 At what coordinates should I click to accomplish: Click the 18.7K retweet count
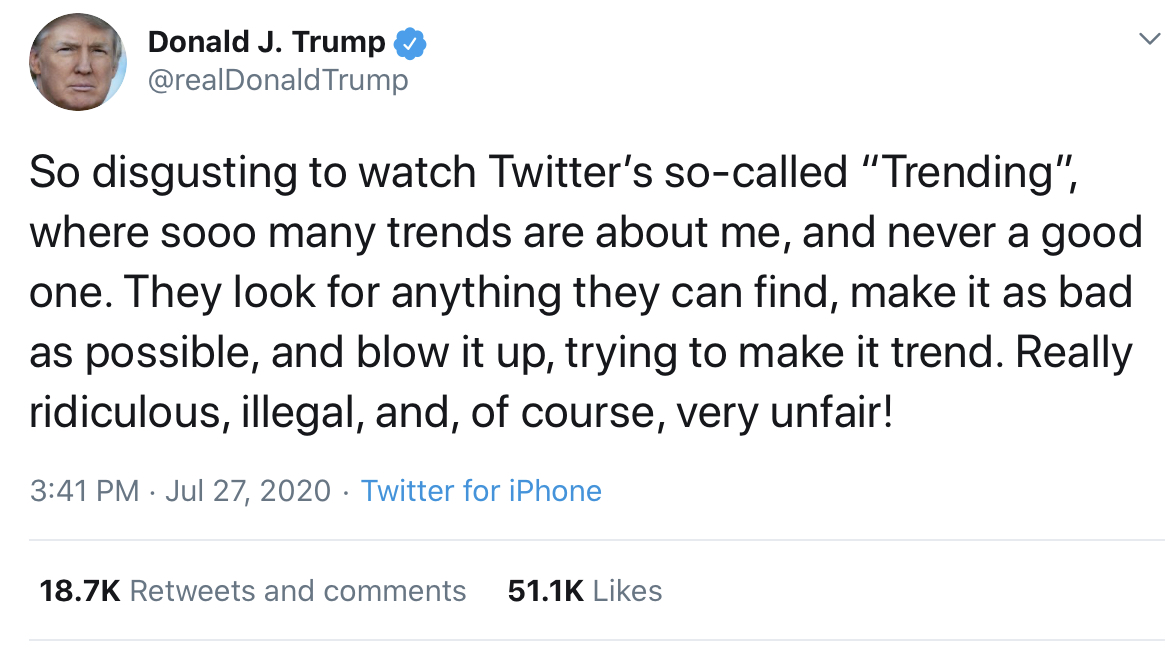point(79,590)
